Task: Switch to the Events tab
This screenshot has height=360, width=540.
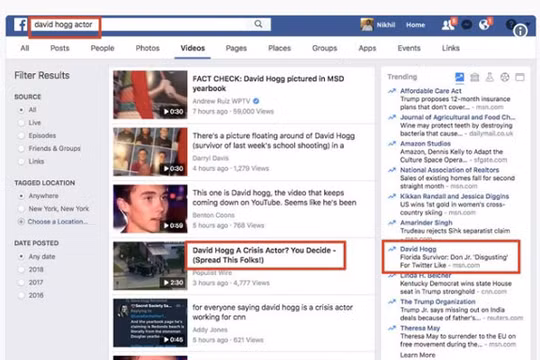Action: tap(409, 48)
